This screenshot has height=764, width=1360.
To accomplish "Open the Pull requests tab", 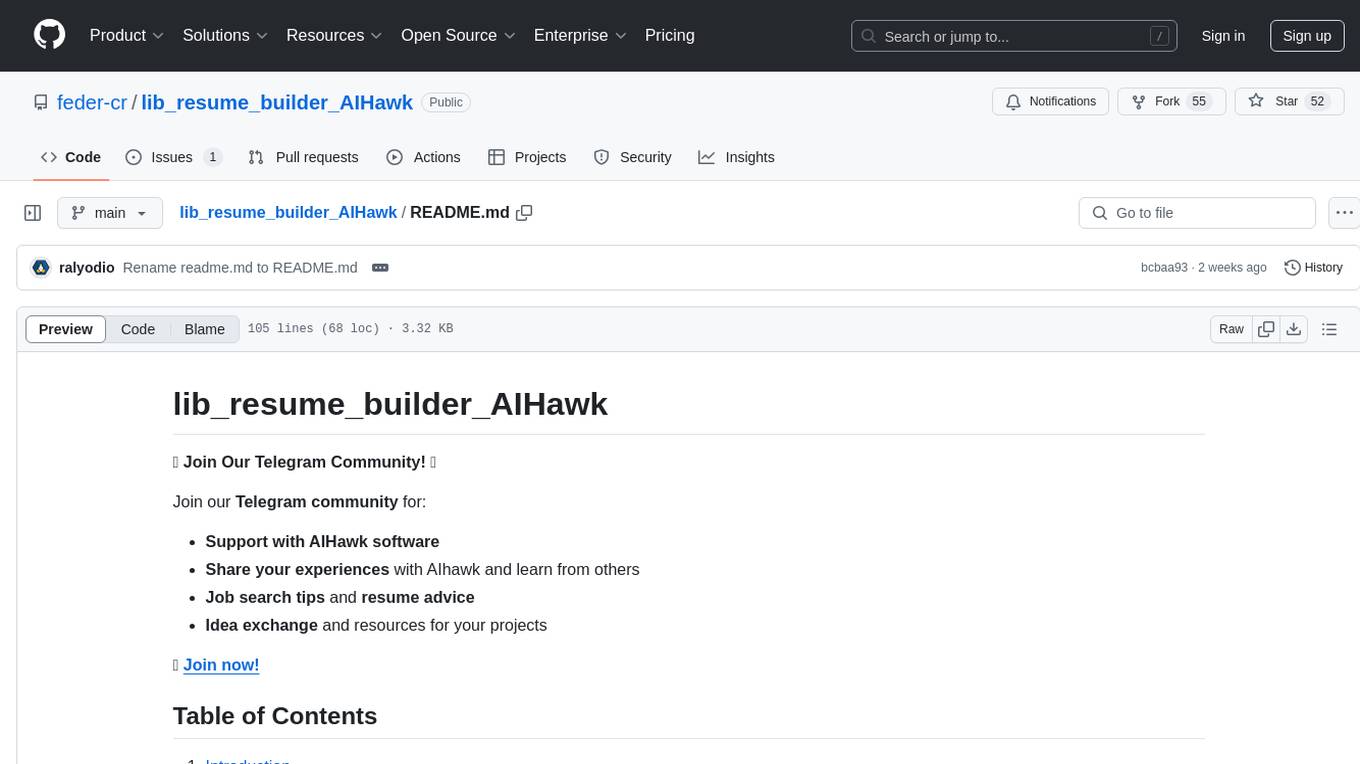I will [x=303, y=157].
